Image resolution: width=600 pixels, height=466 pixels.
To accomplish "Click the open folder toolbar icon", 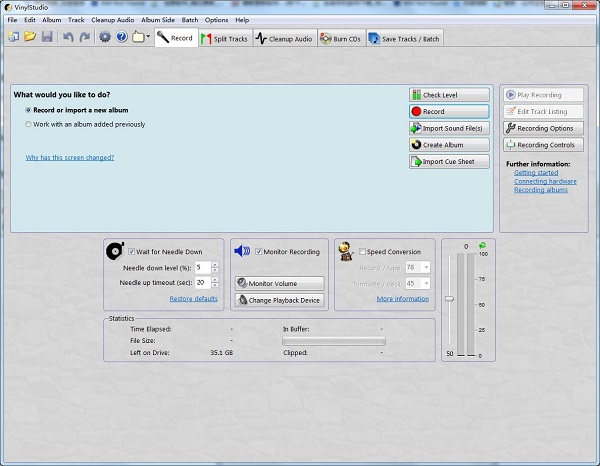I will click(30, 38).
